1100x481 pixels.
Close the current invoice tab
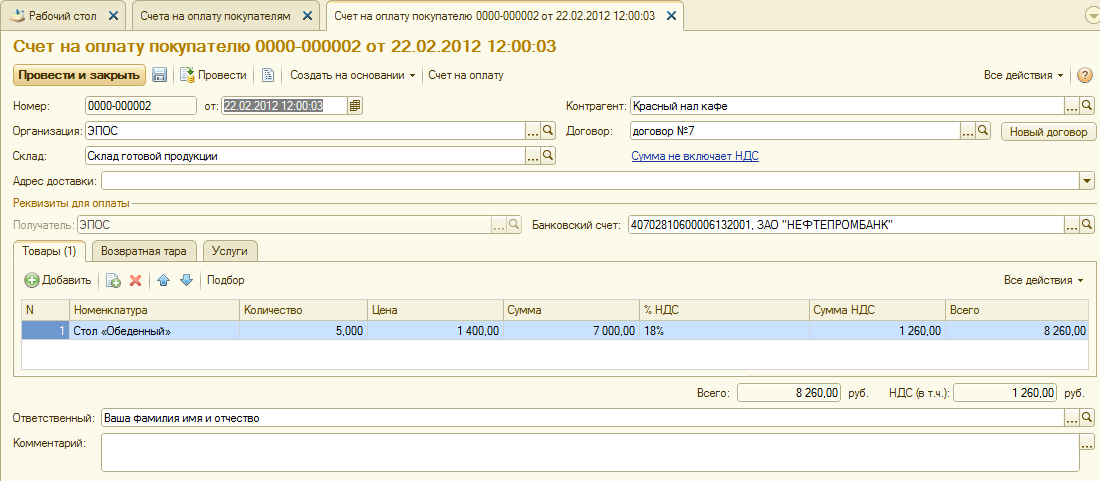click(671, 15)
